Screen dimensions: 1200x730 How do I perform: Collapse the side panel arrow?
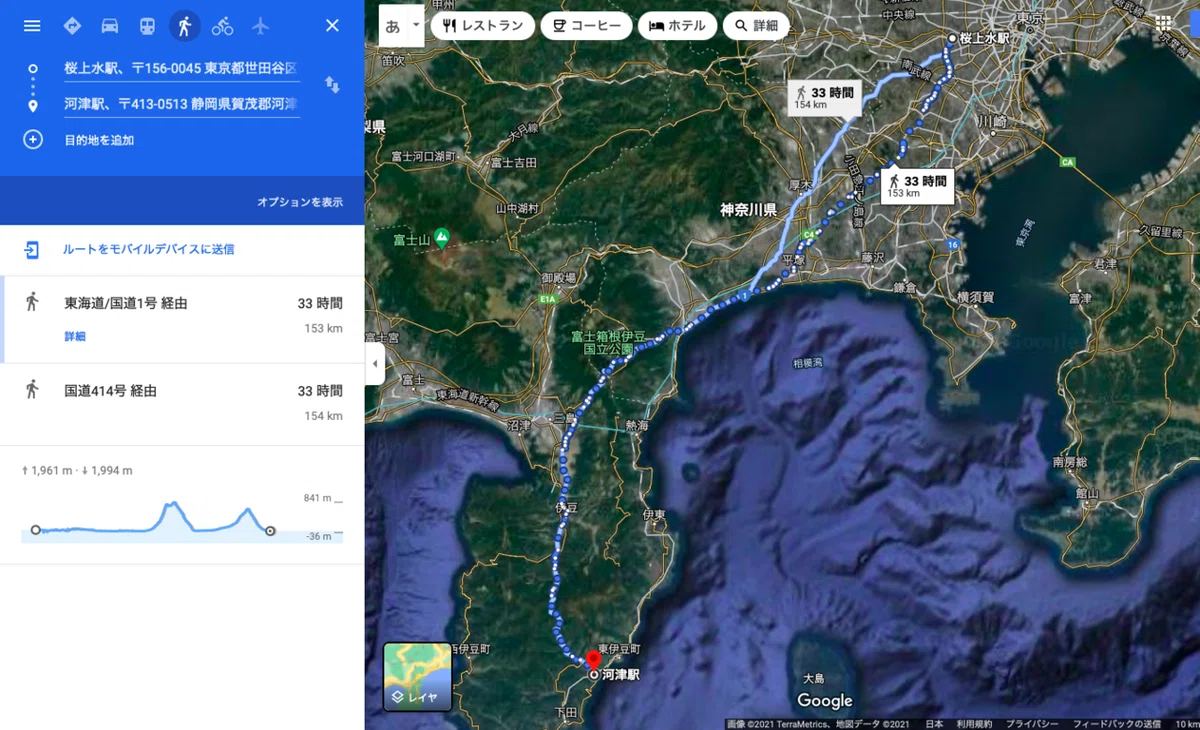tap(375, 364)
